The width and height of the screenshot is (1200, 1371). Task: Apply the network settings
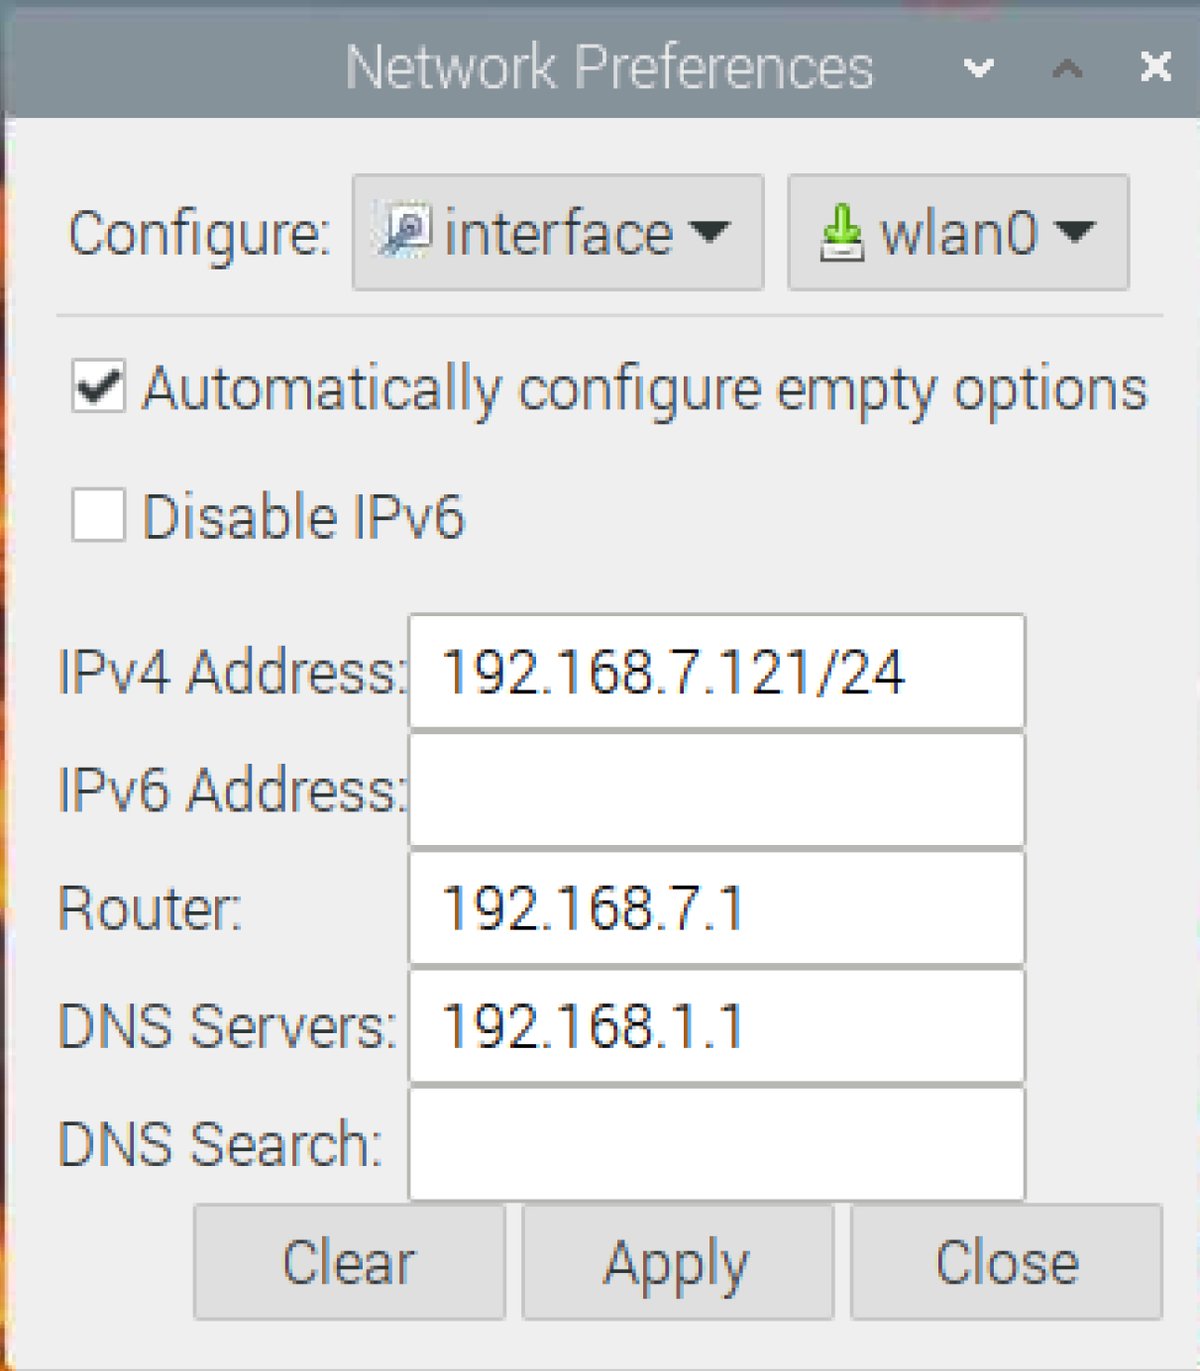[677, 1262]
